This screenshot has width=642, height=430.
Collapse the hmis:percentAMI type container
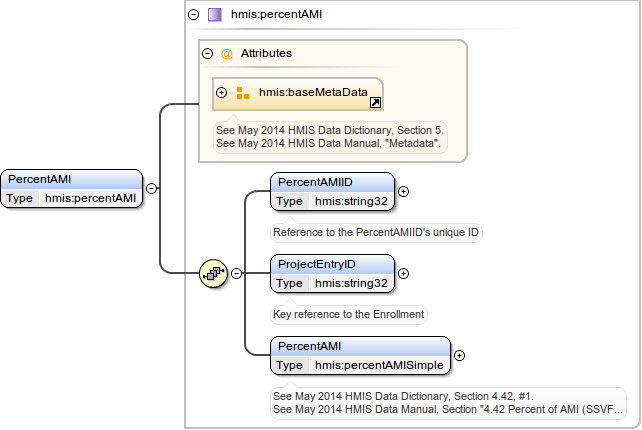[x=193, y=15]
